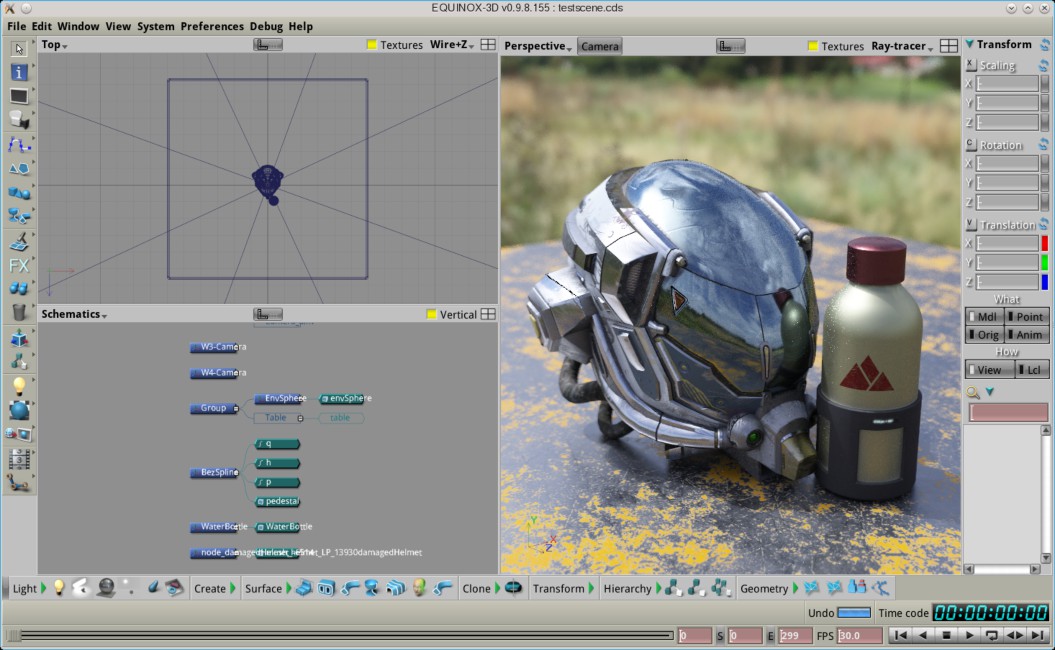Click the blue info icon in the left toolbar

pyautogui.click(x=19, y=72)
